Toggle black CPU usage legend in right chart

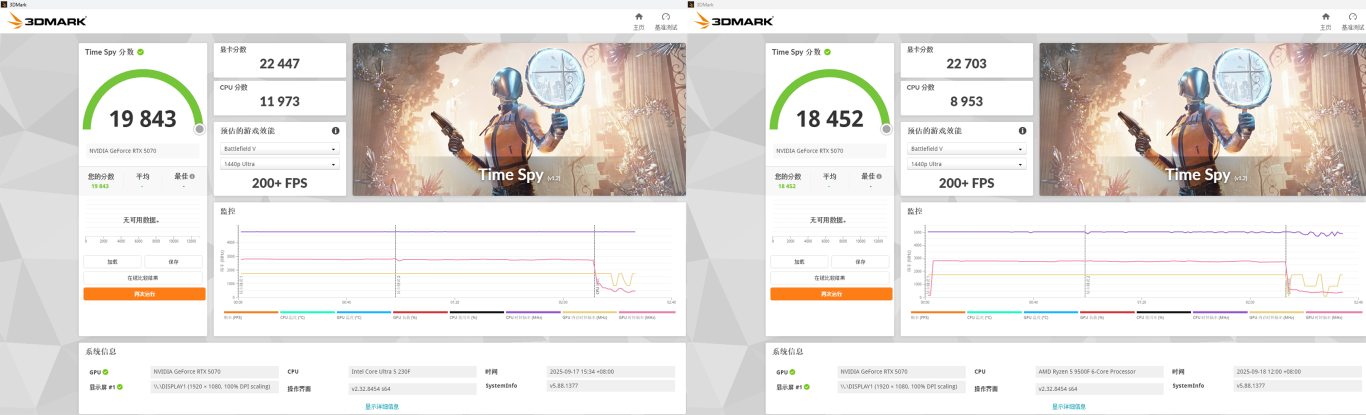(1163, 314)
